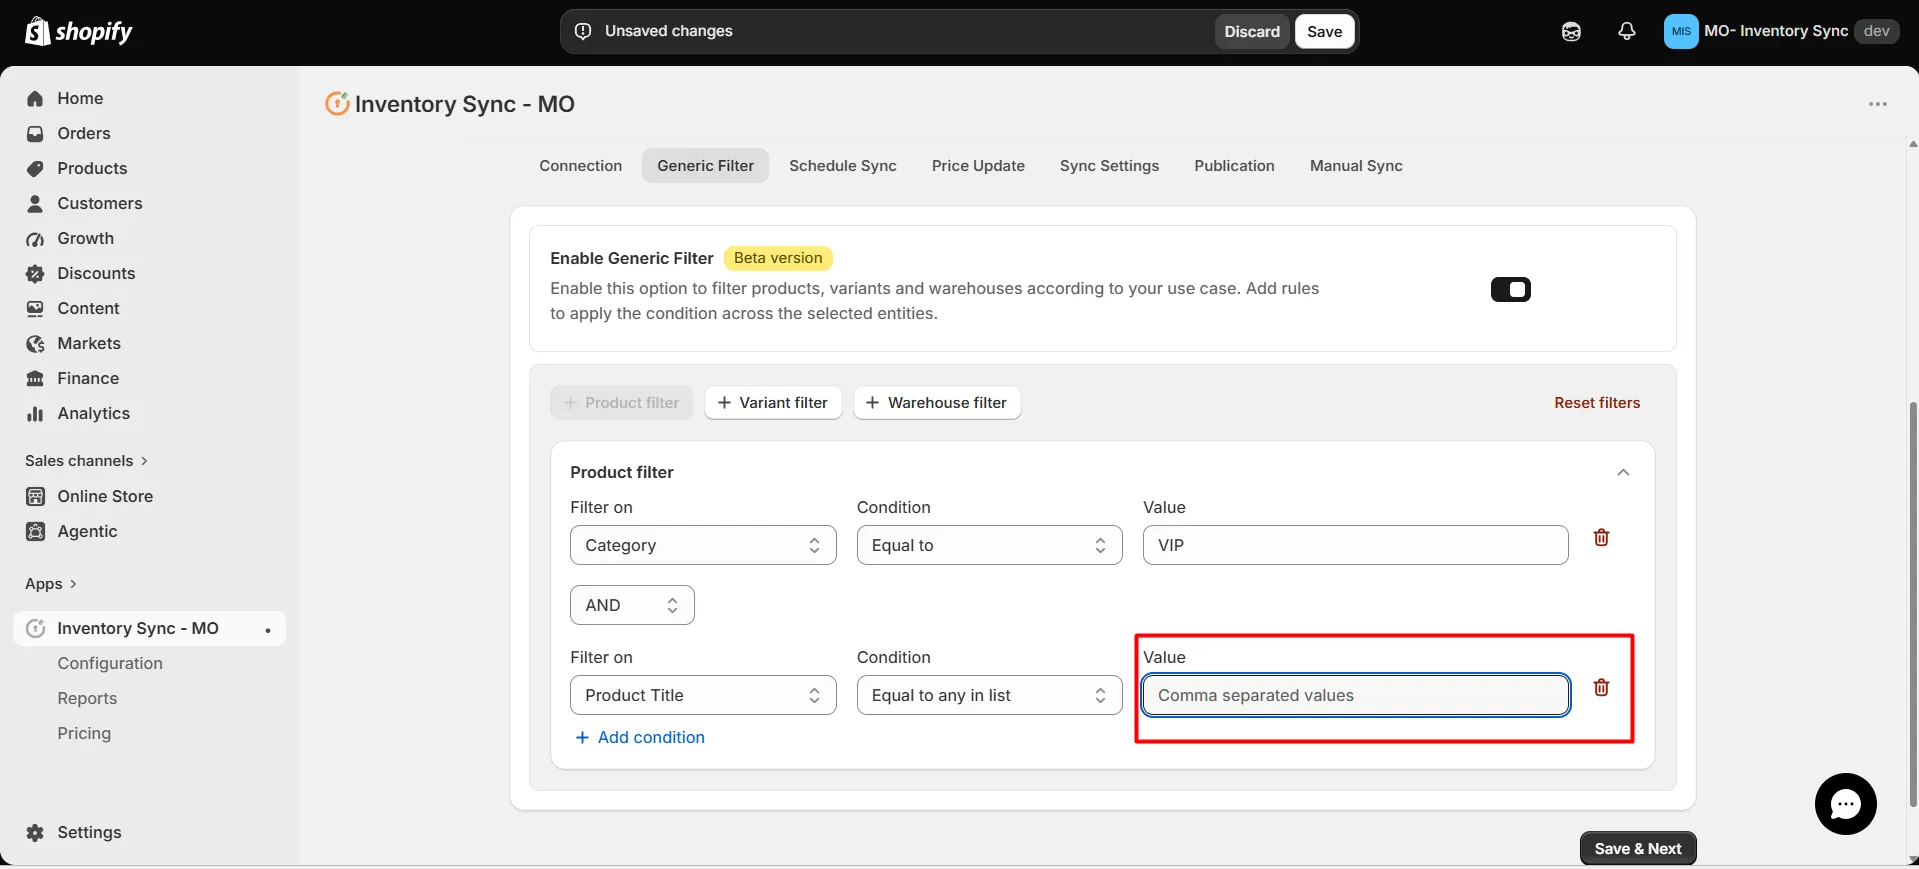This screenshot has width=1919, height=869.
Task: Collapse the Product filter section
Action: point(1623,472)
